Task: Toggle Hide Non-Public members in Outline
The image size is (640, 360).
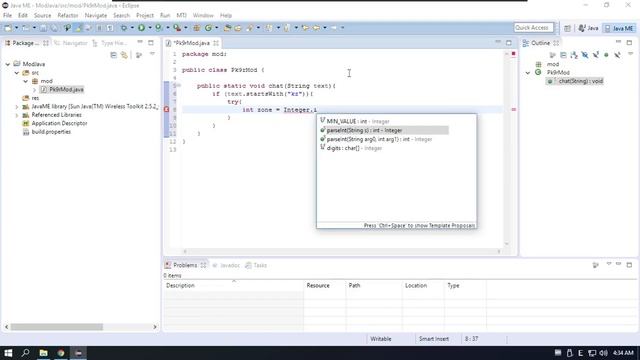Action: (x=606, y=55)
